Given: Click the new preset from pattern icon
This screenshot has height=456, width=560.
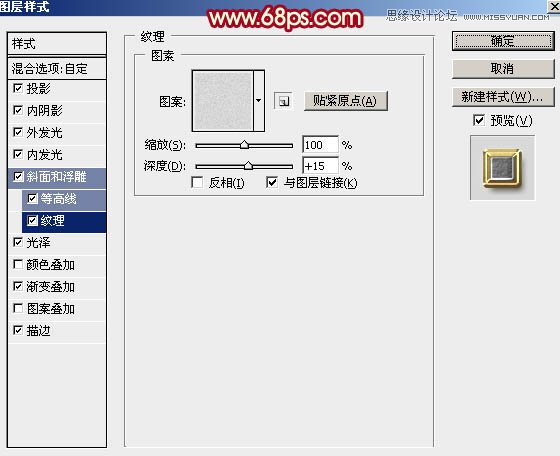Looking at the screenshot, I should tap(283, 101).
